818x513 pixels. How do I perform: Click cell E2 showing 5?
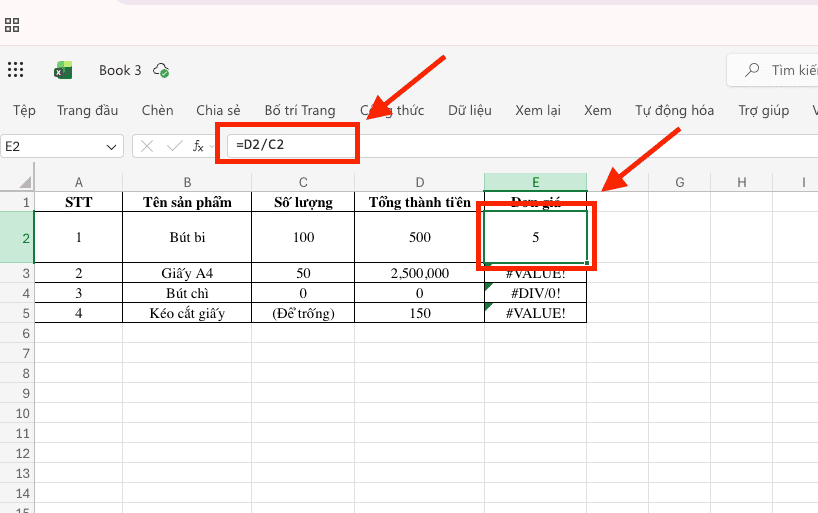coord(536,237)
